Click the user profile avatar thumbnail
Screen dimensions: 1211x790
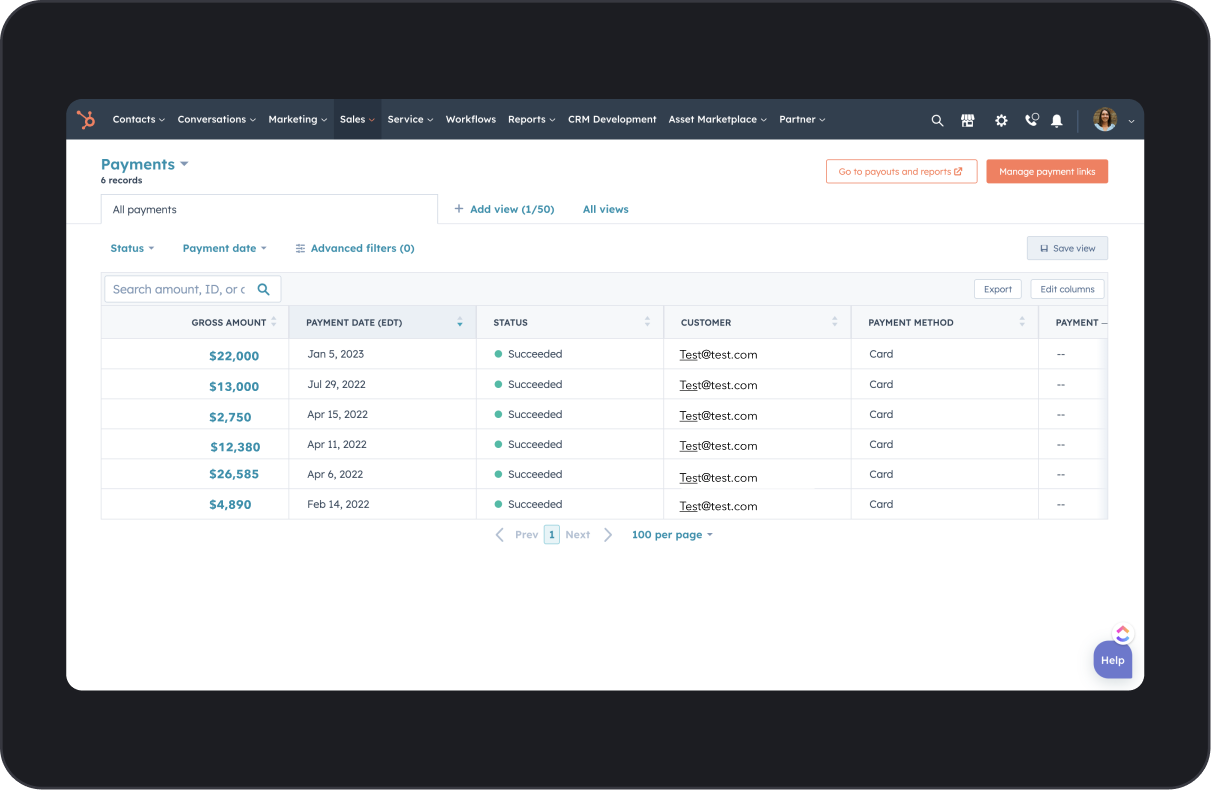click(x=1103, y=119)
